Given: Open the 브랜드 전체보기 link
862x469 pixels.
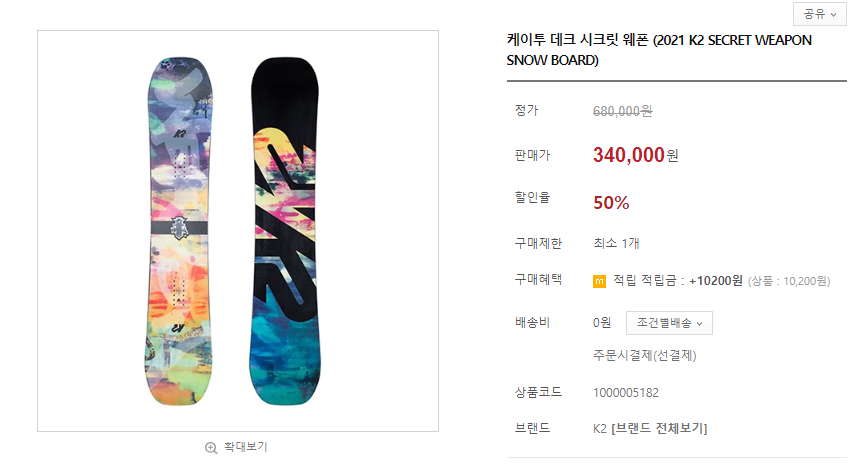Looking at the screenshot, I should [659, 428].
